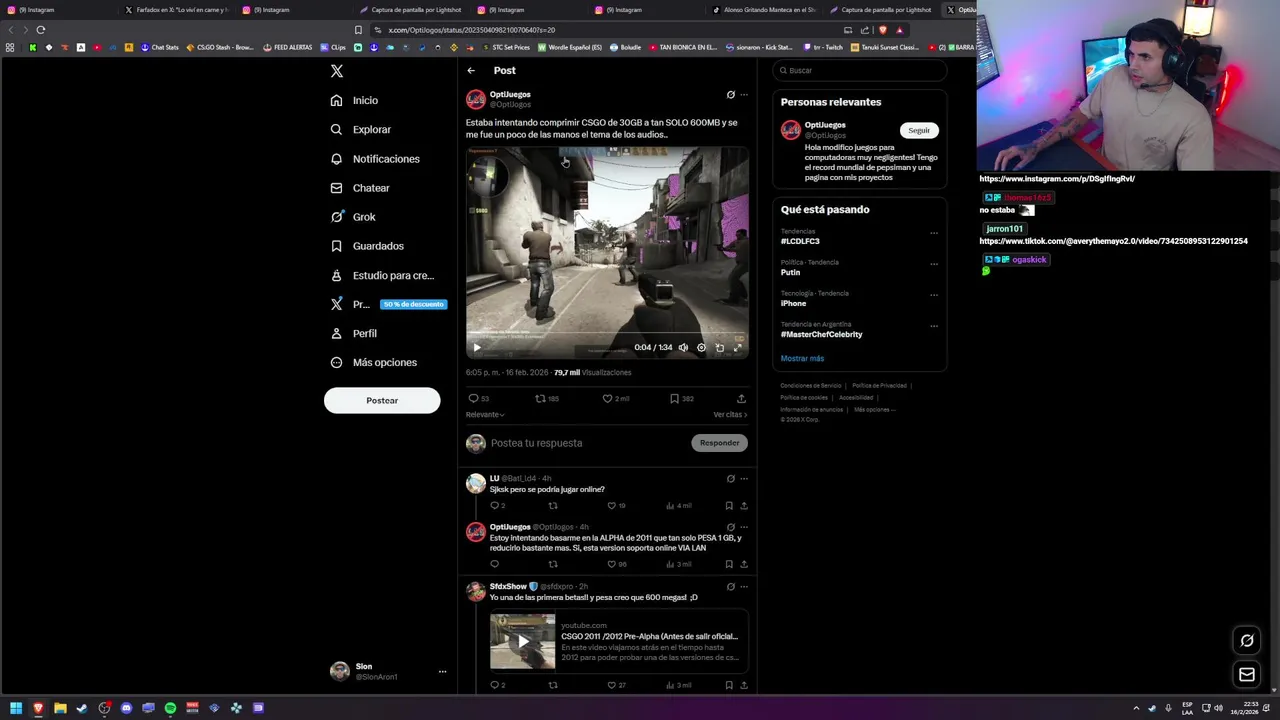
Task: Open floating messages button
Action: 1247,675
